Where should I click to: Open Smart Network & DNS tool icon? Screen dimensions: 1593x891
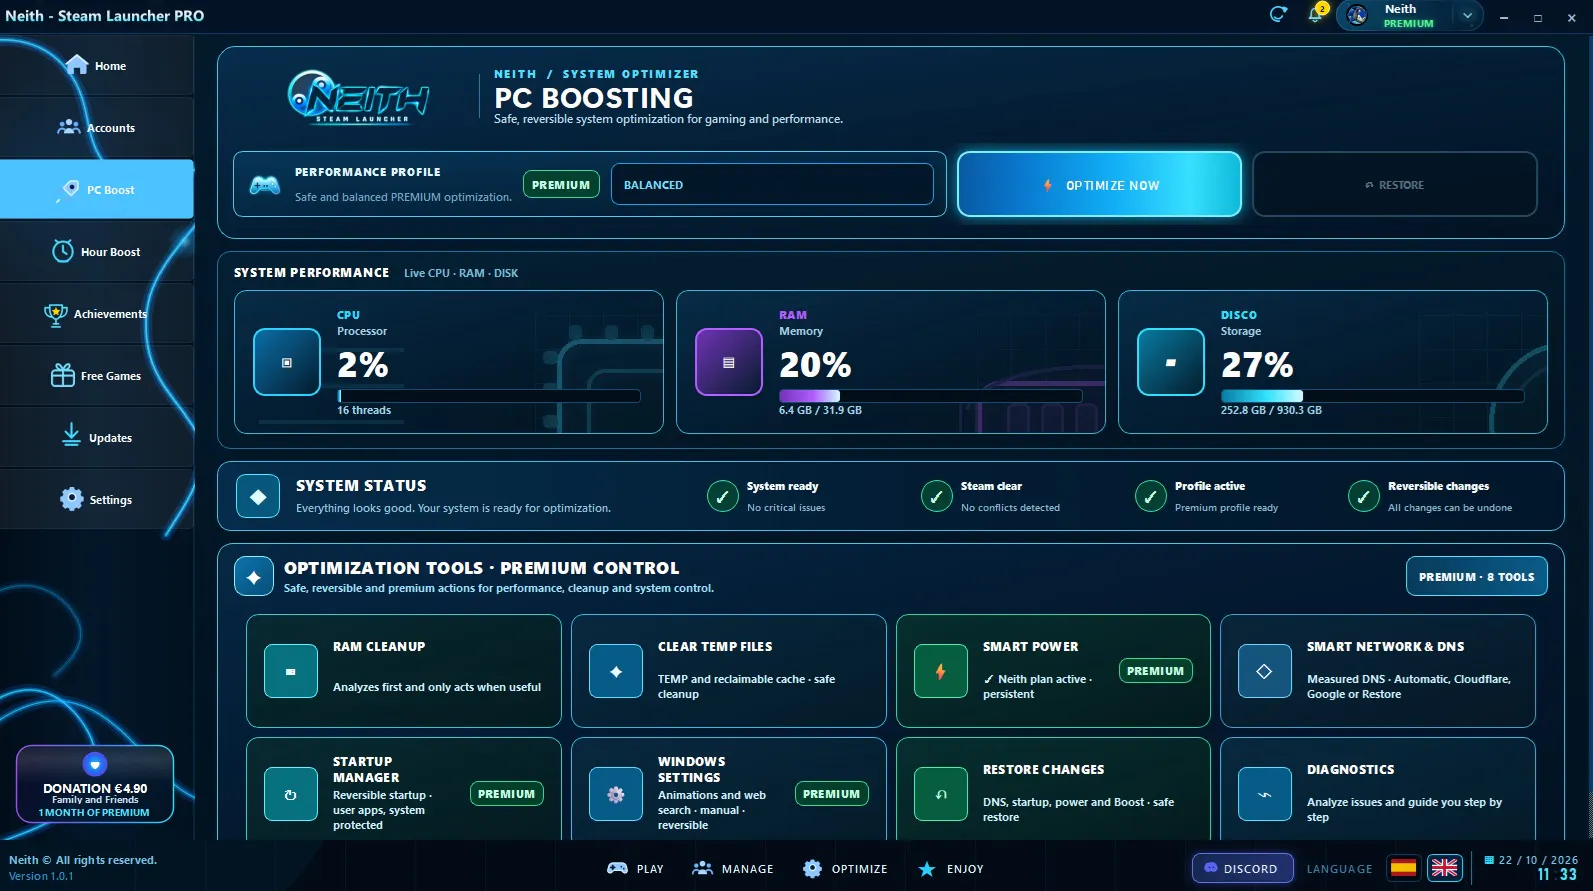[1264, 671]
